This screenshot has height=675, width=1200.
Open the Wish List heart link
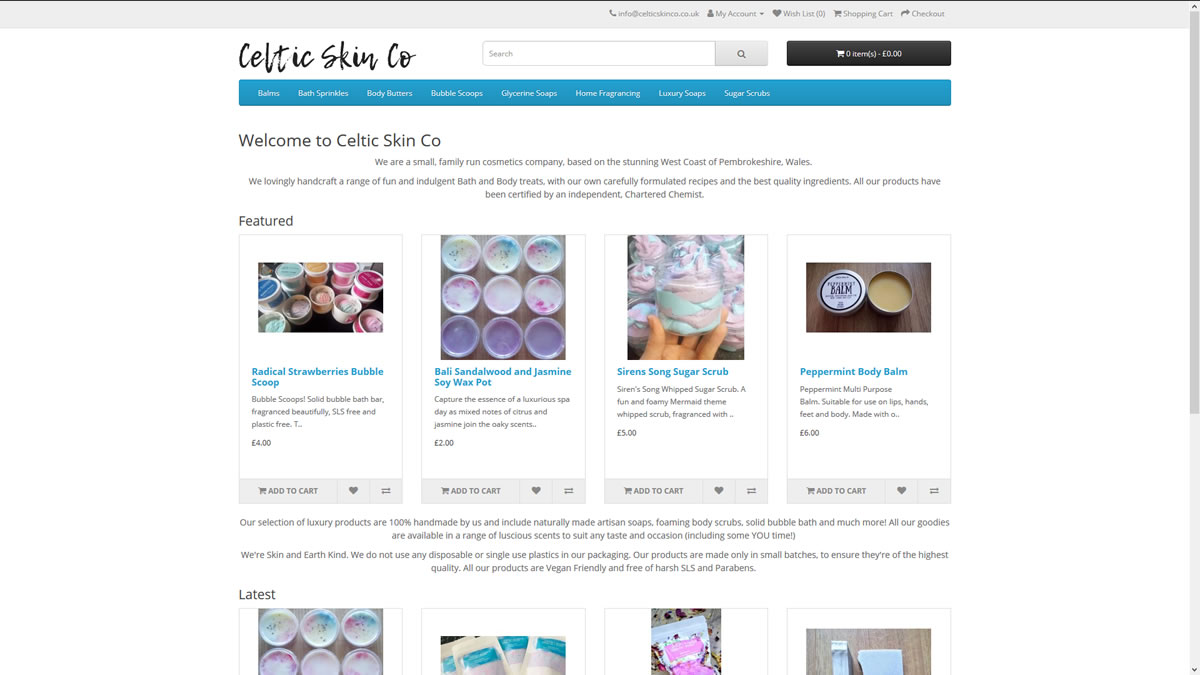(x=799, y=14)
